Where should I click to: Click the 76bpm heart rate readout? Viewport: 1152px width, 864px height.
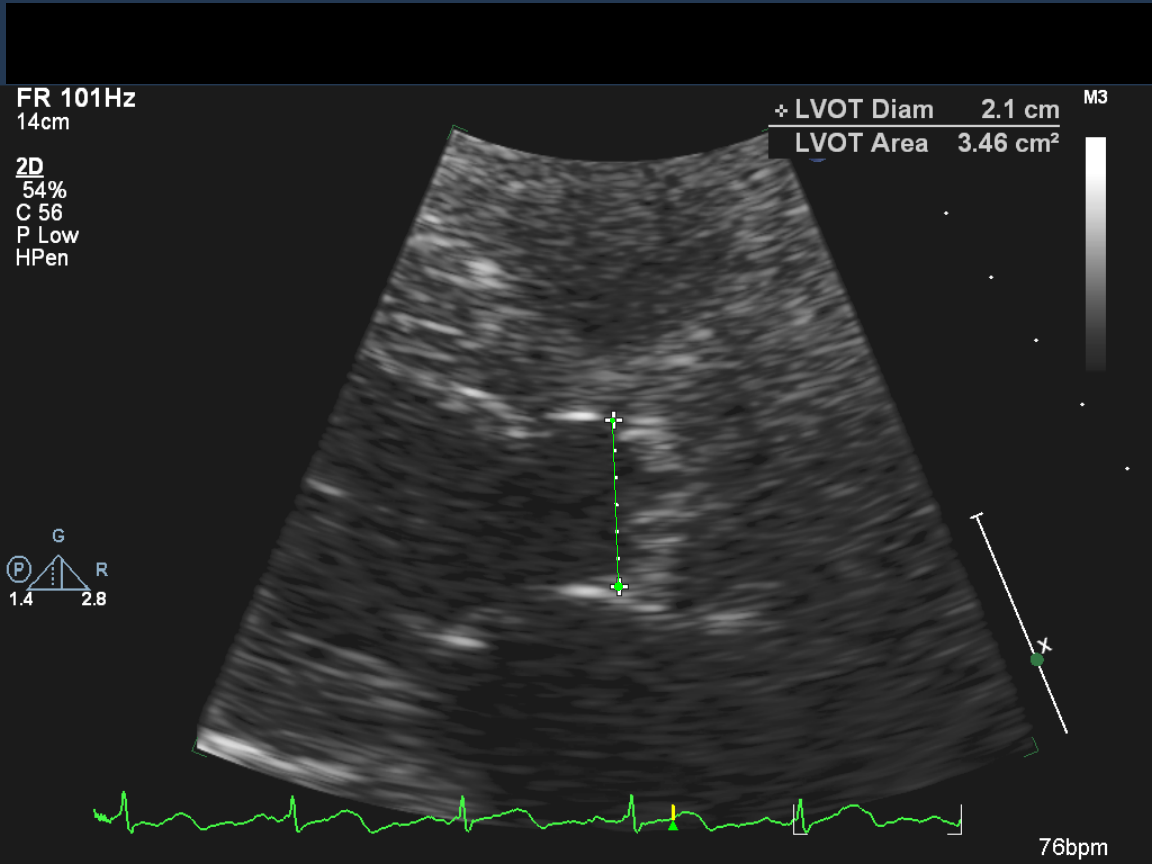tap(1074, 847)
